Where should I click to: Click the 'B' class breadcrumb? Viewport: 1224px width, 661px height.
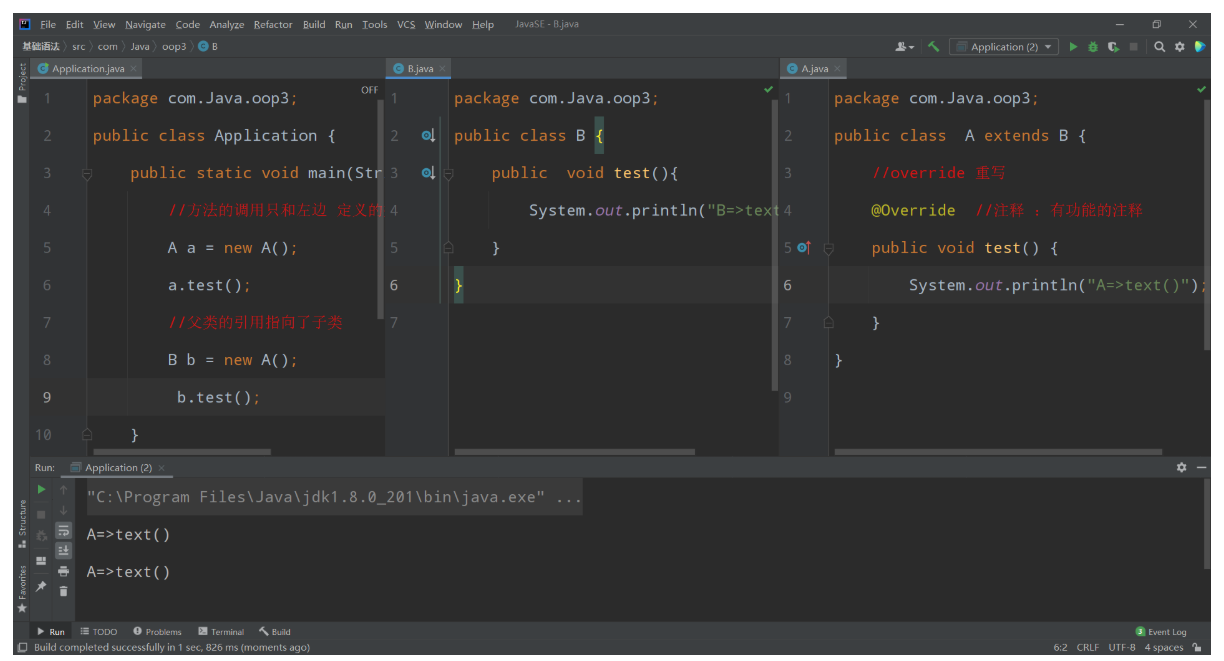(x=208, y=47)
